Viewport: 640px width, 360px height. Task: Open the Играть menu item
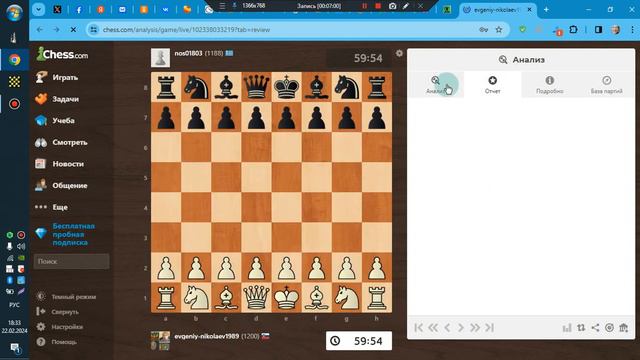click(65, 77)
